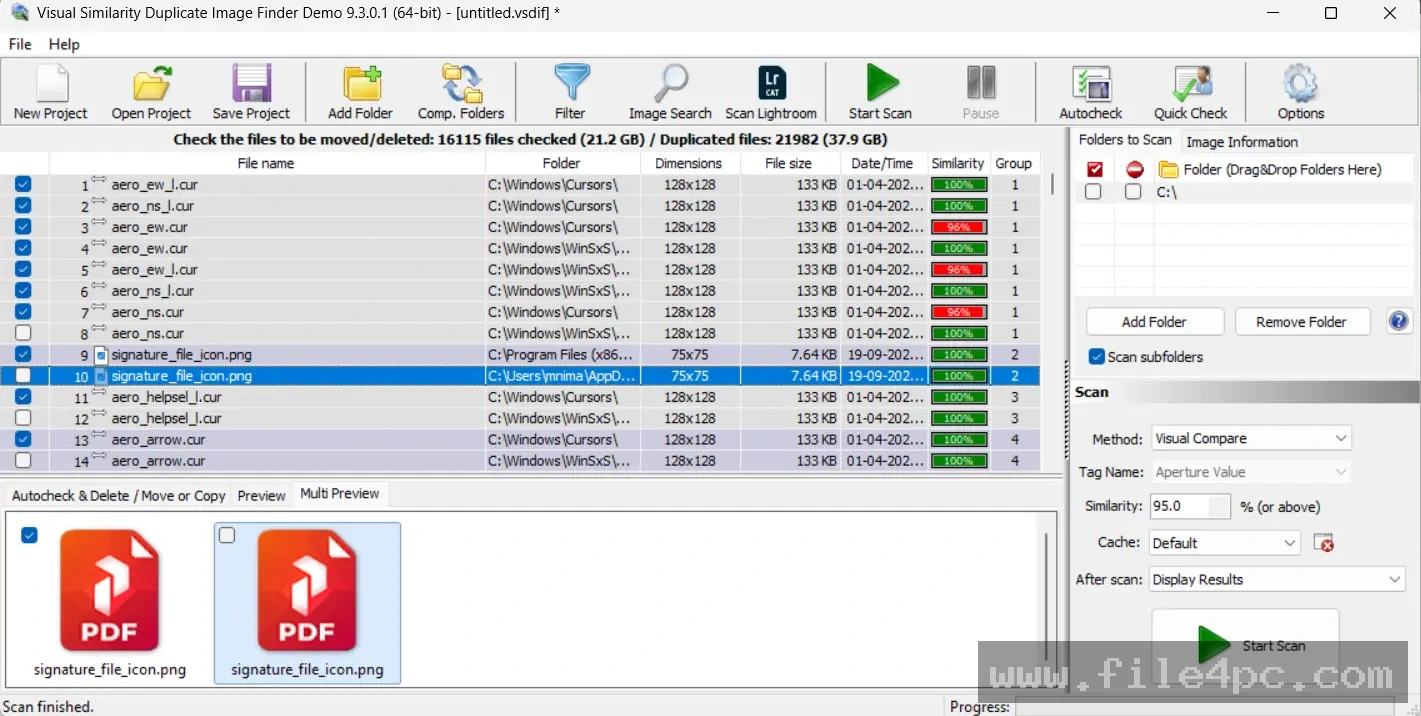Click the multi preview vertical scrollbar
1421x716 pixels.
1047,598
